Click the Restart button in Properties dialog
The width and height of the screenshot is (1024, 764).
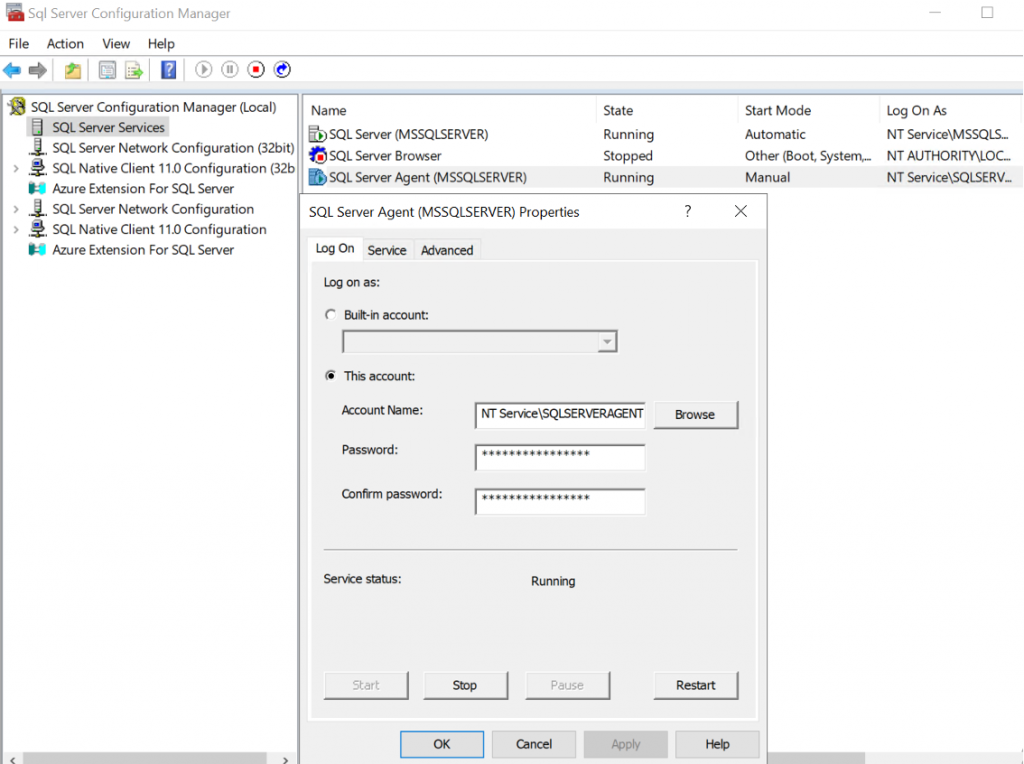point(695,685)
